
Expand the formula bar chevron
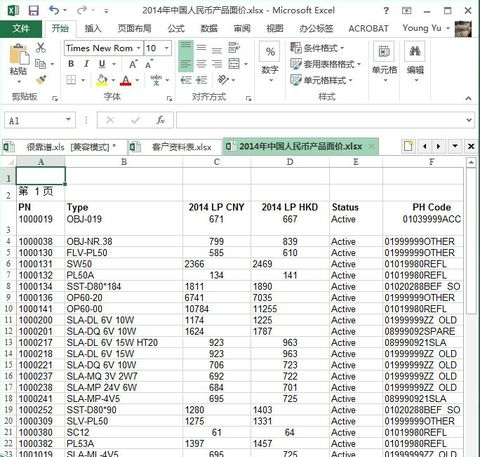[x=469, y=120]
